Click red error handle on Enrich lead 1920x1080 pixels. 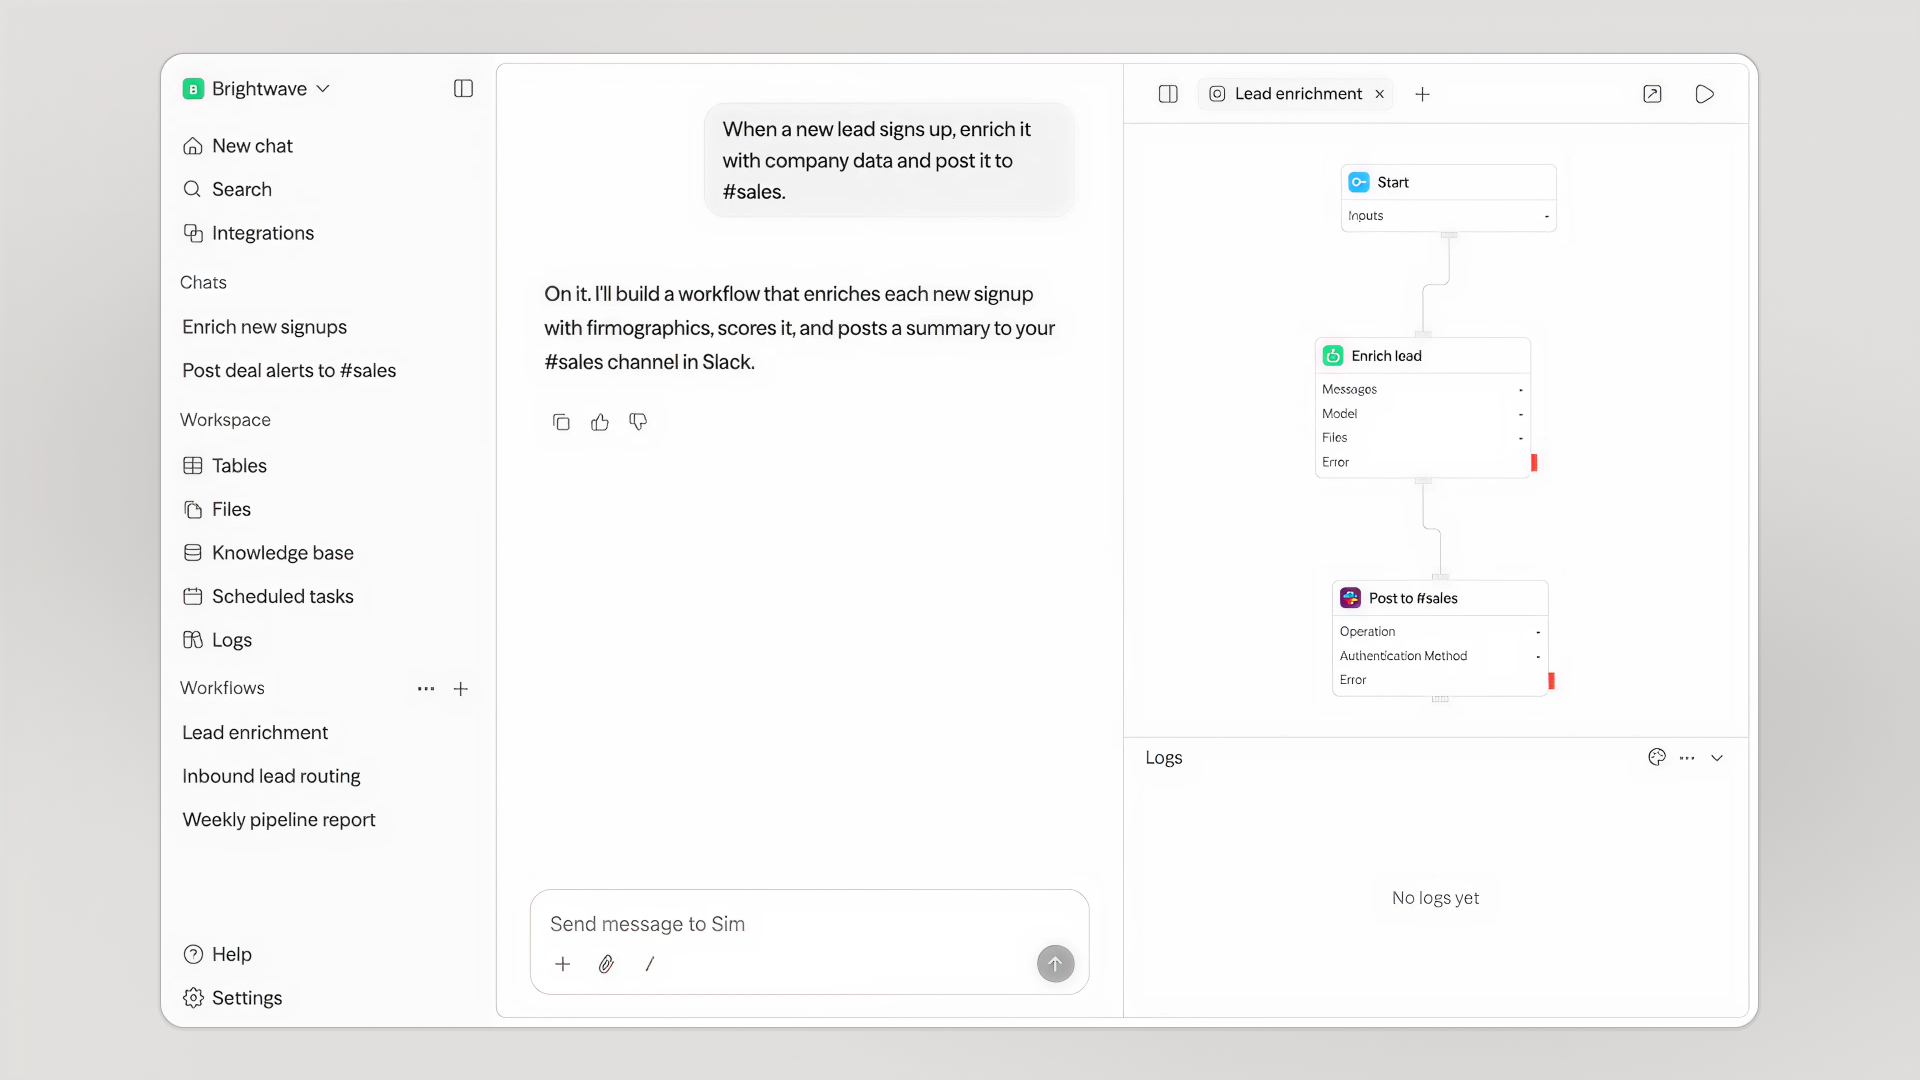(1534, 462)
